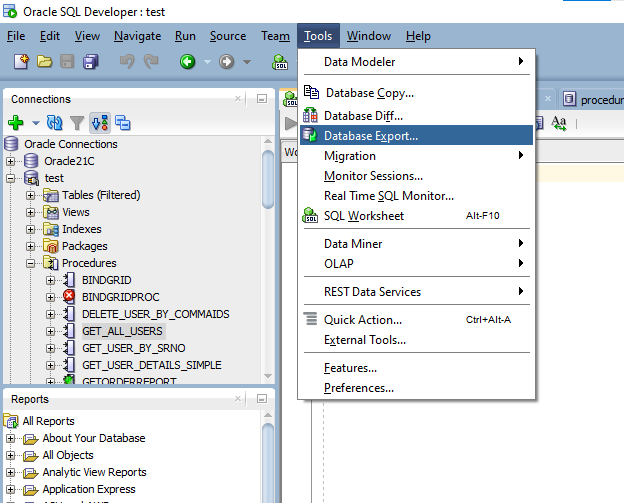Screen dimensions: 624x503
Task: Open the File menu
Action: [16, 36]
